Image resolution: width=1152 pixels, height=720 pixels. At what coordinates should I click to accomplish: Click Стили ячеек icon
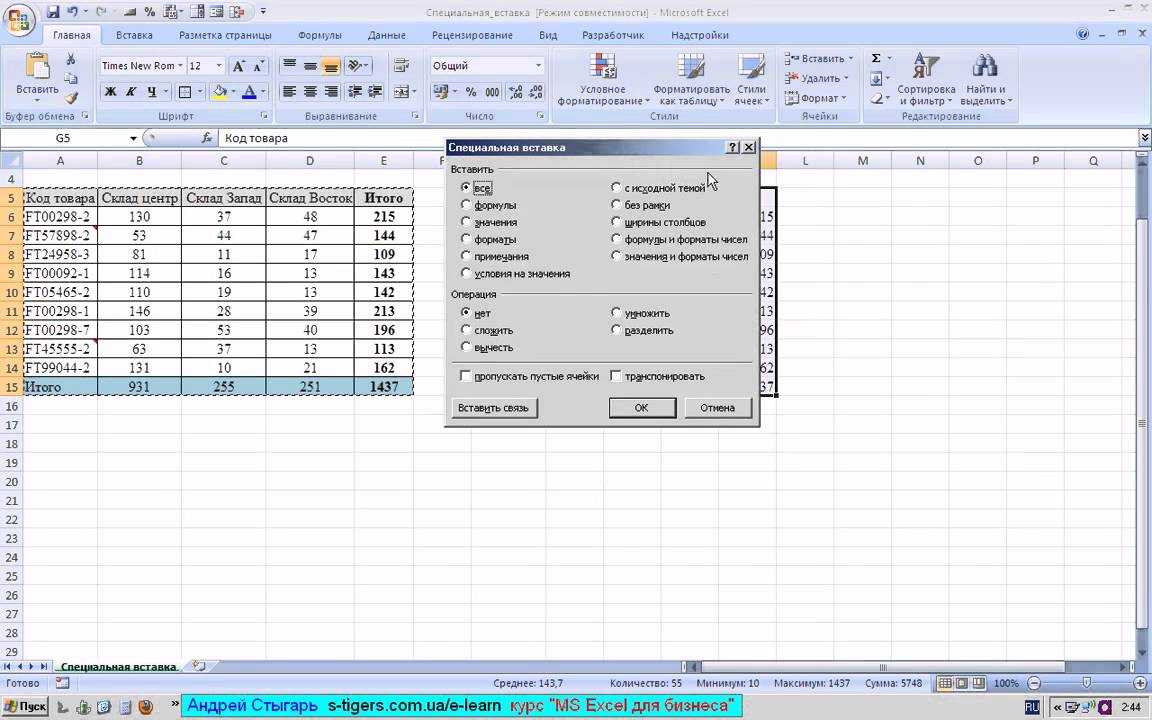(751, 68)
